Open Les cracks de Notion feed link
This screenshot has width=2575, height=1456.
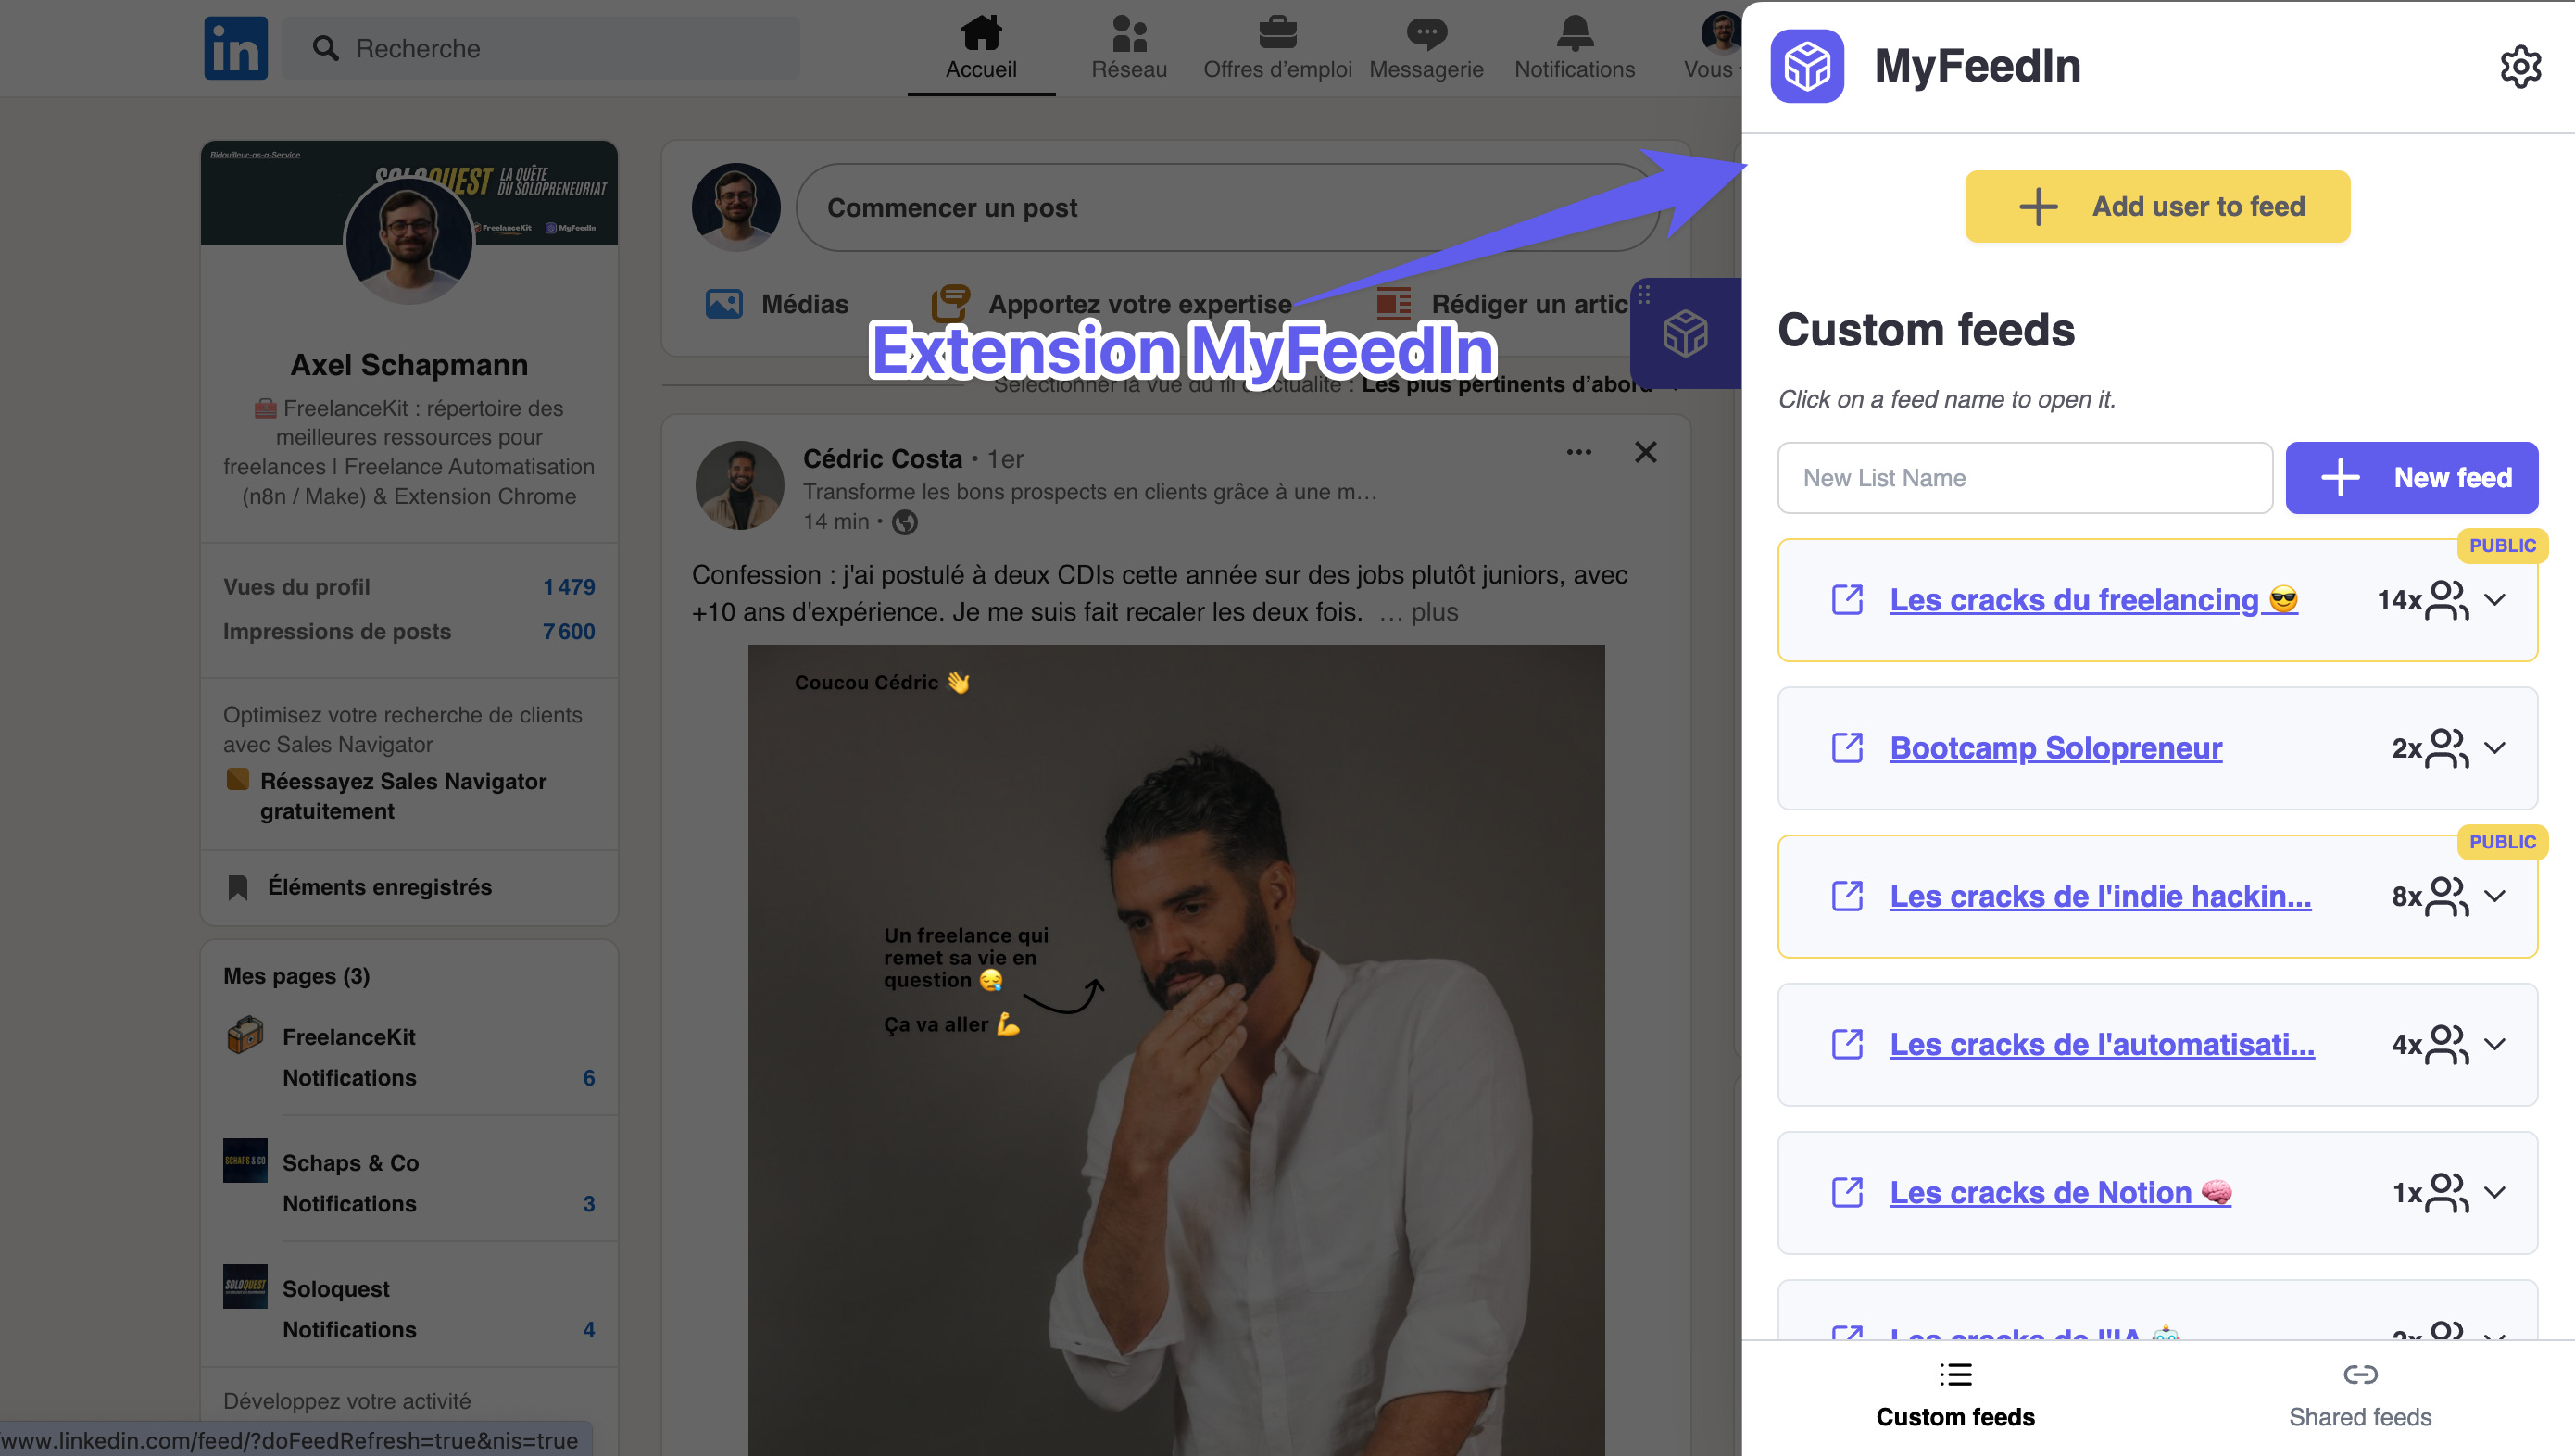coord(2040,1192)
